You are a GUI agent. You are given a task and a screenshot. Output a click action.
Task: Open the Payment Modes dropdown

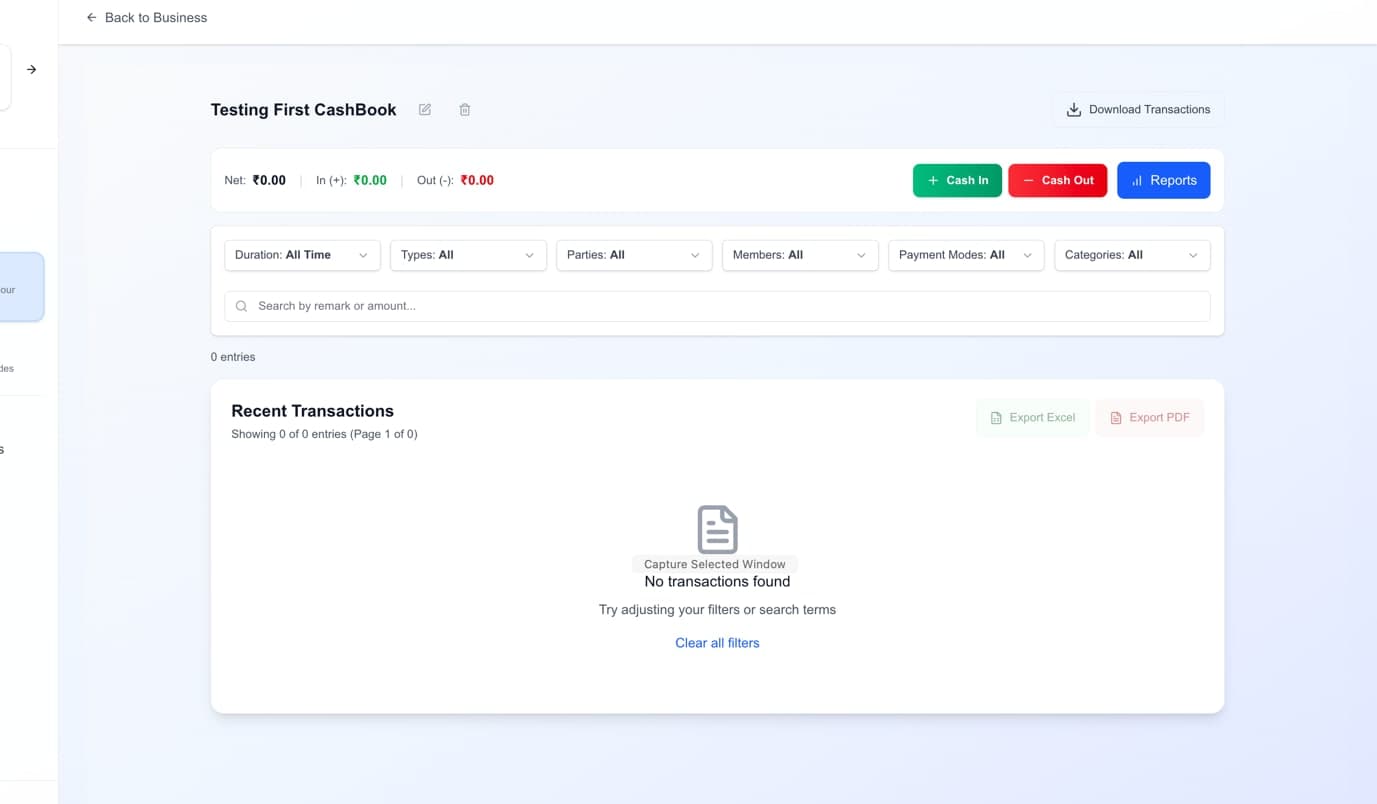tap(966, 255)
